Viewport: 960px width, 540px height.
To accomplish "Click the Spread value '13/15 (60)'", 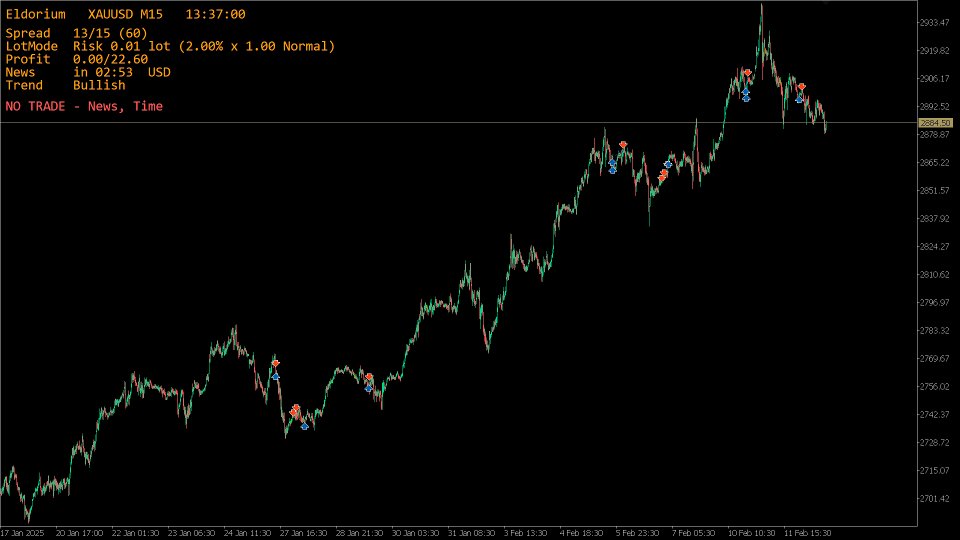I will (x=110, y=33).
